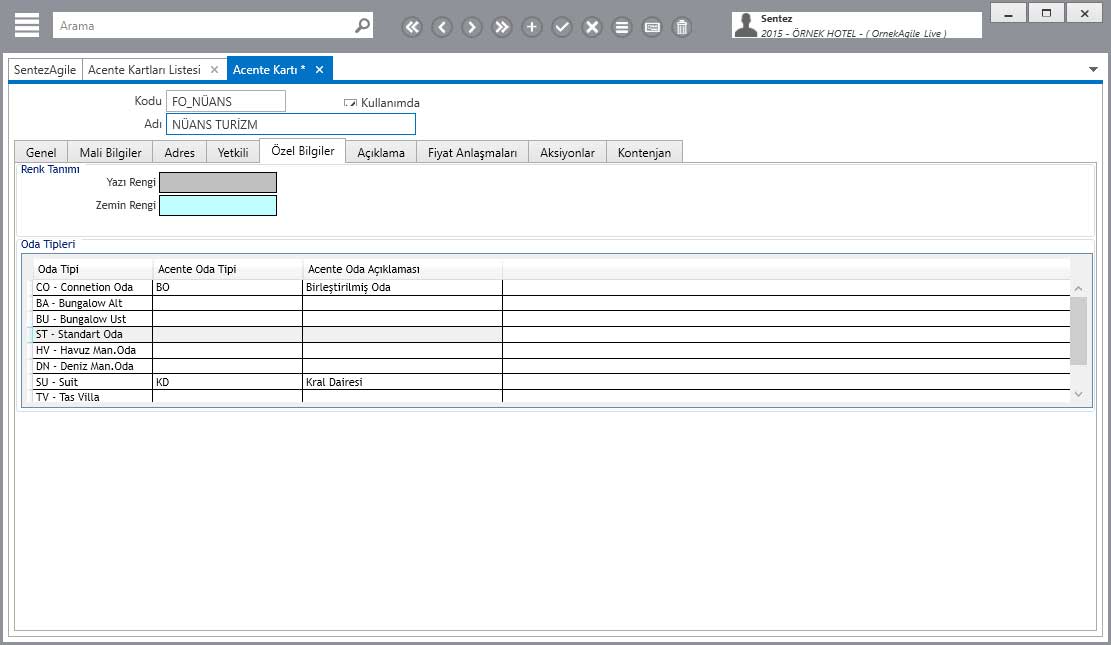Select the TV - Tas Villa row

(551, 397)
